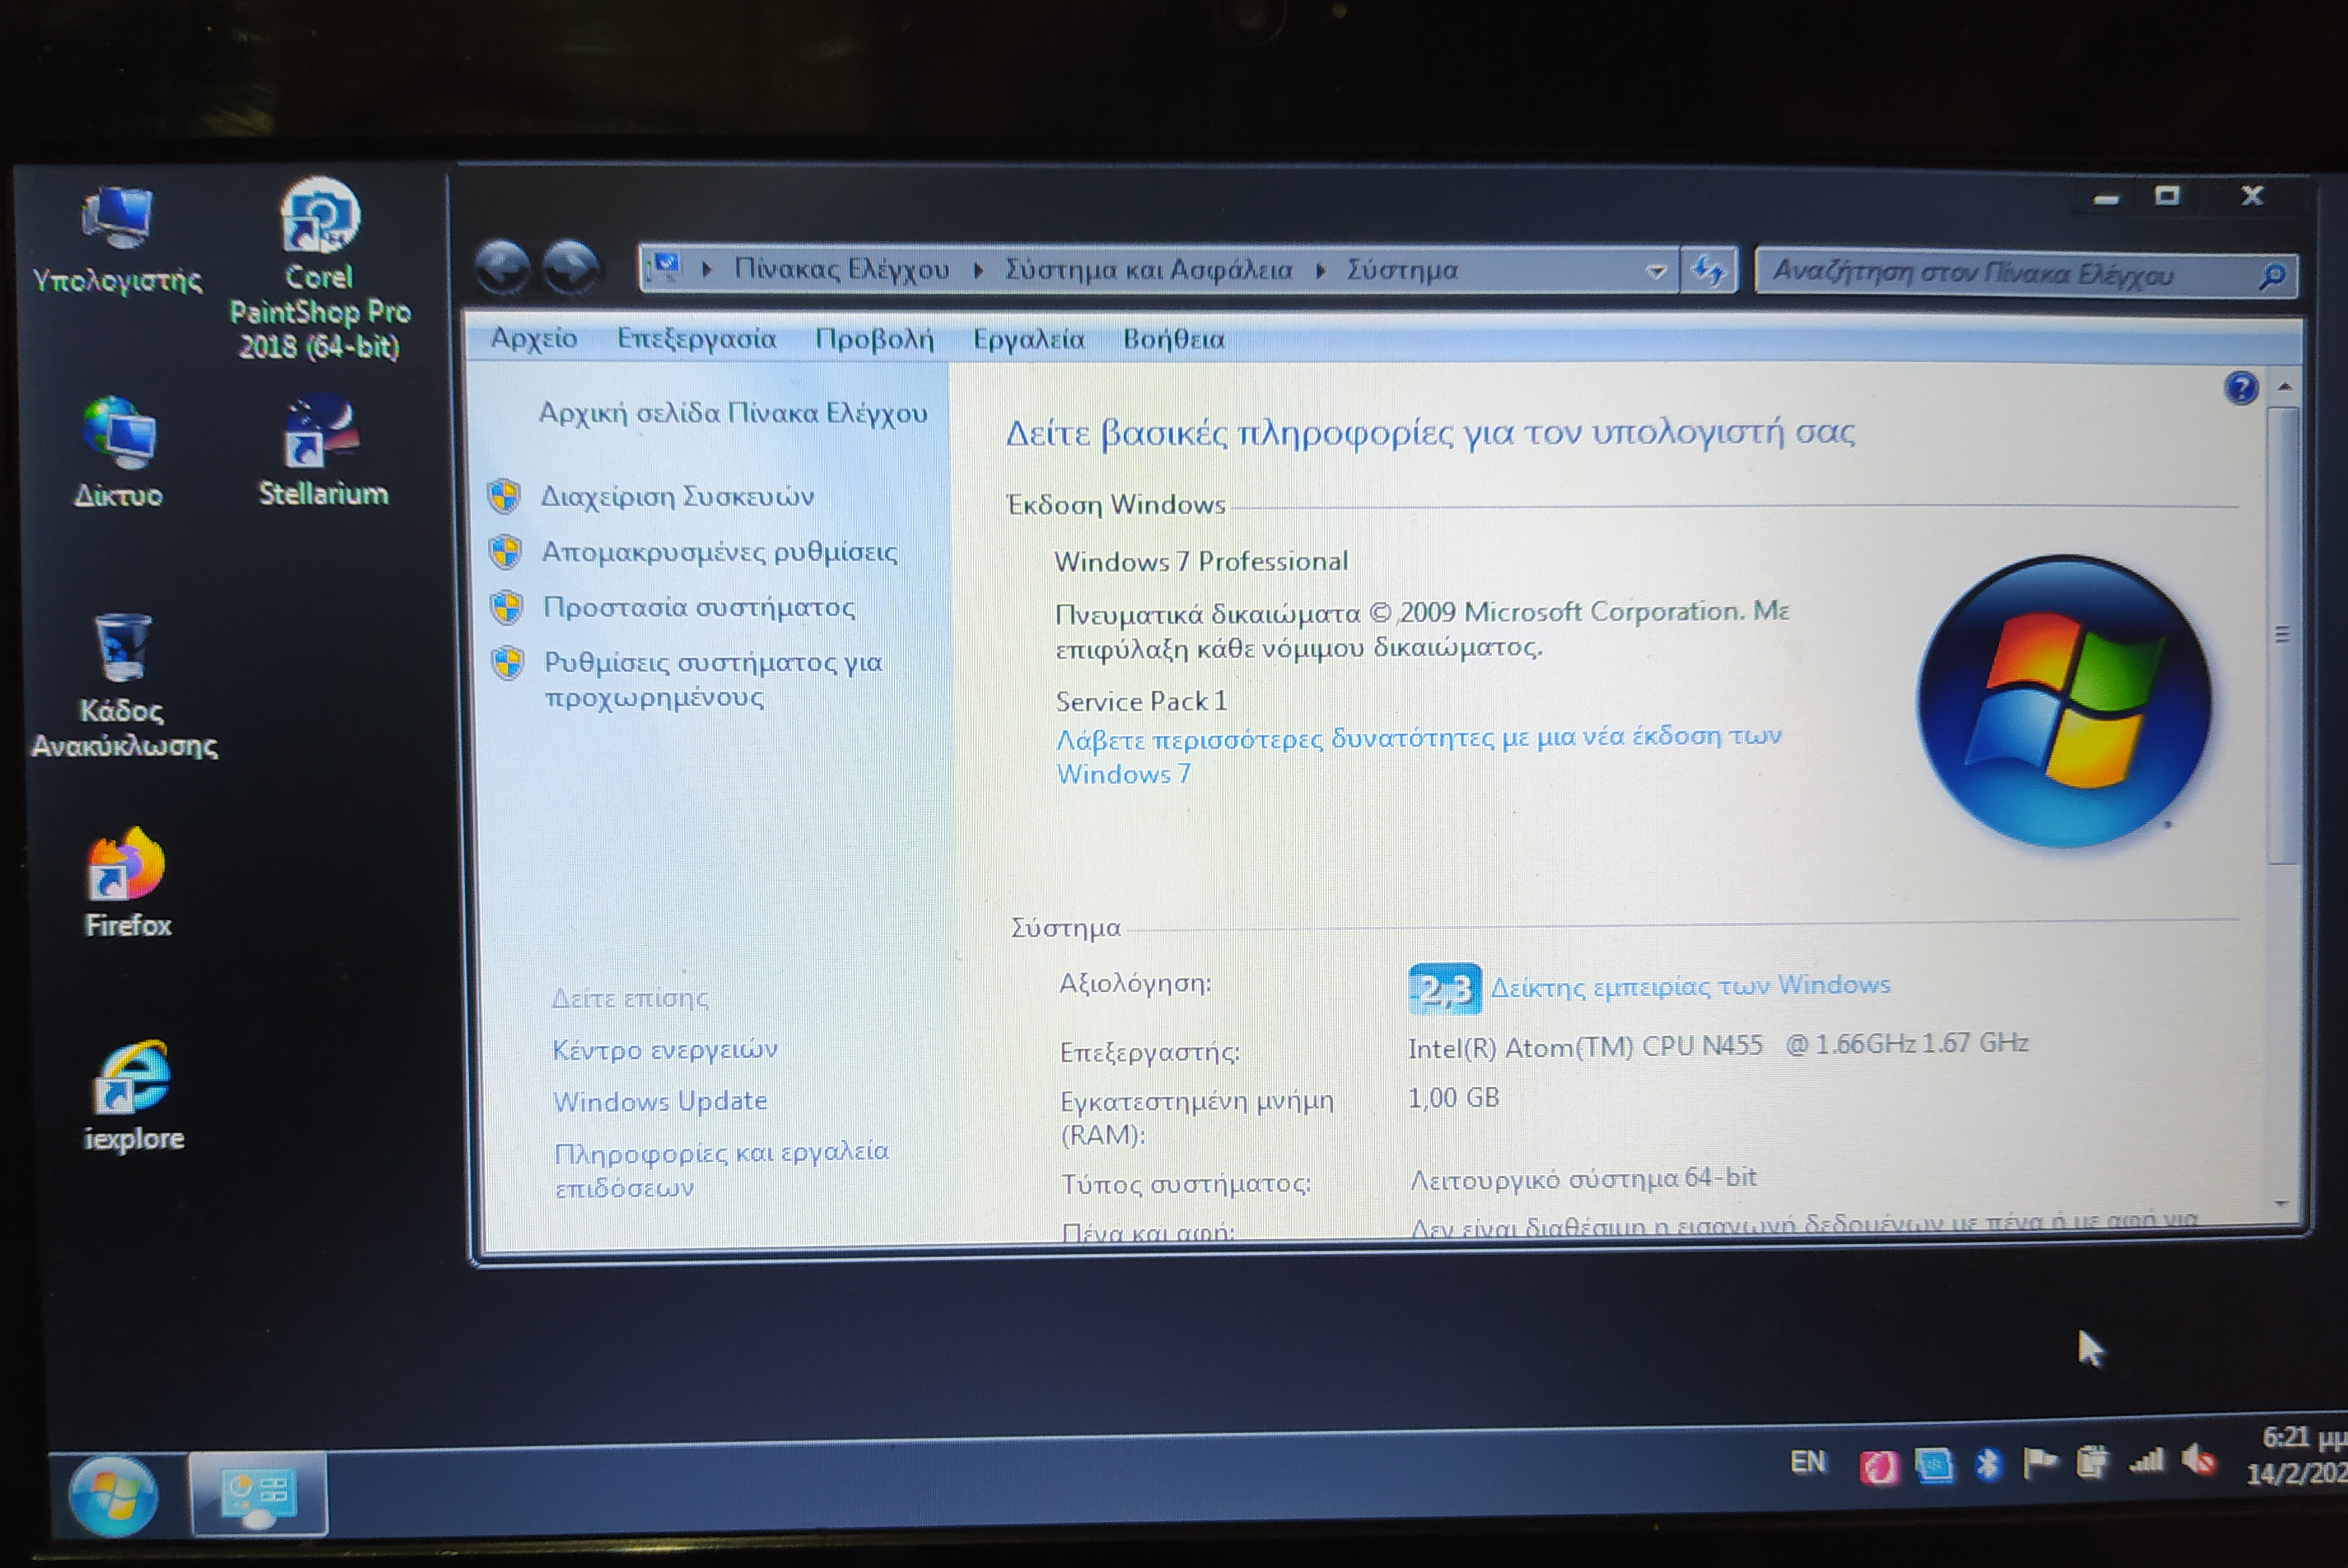Maximize the System window

pyautogui.click(x=2167, y=196)
